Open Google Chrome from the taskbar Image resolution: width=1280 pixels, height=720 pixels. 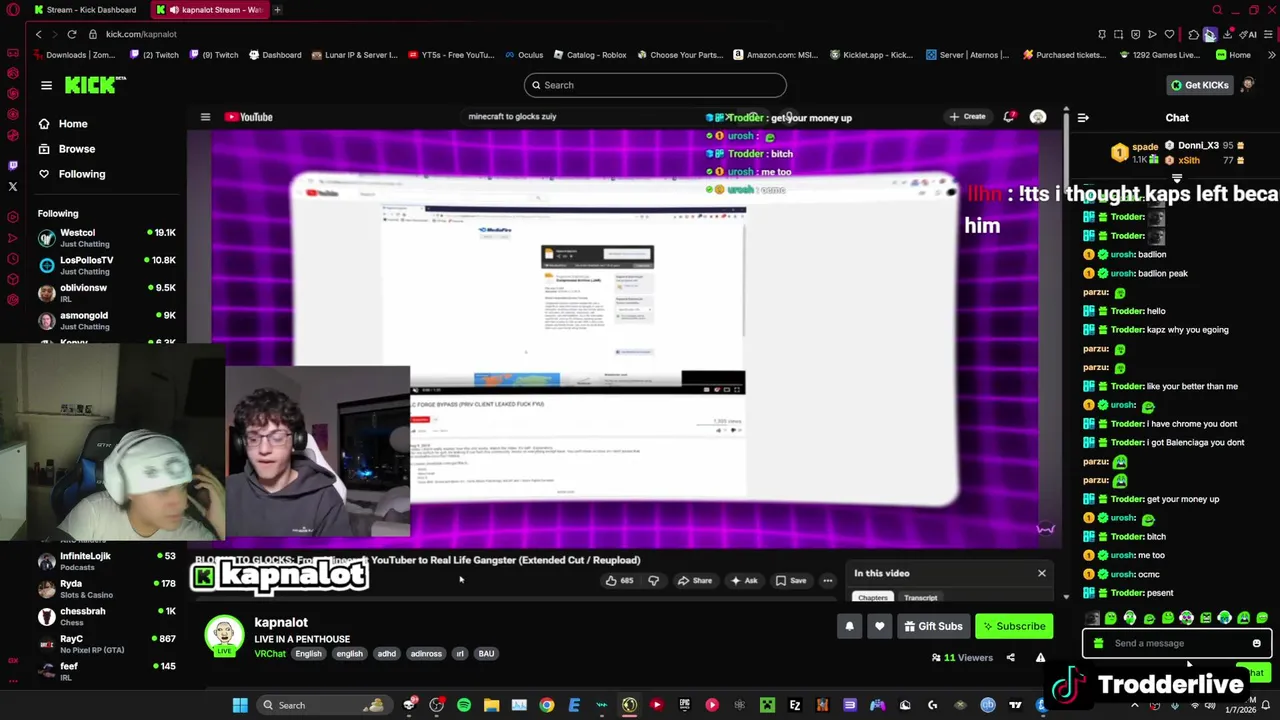pyautogui.click(x=547, y=705)
